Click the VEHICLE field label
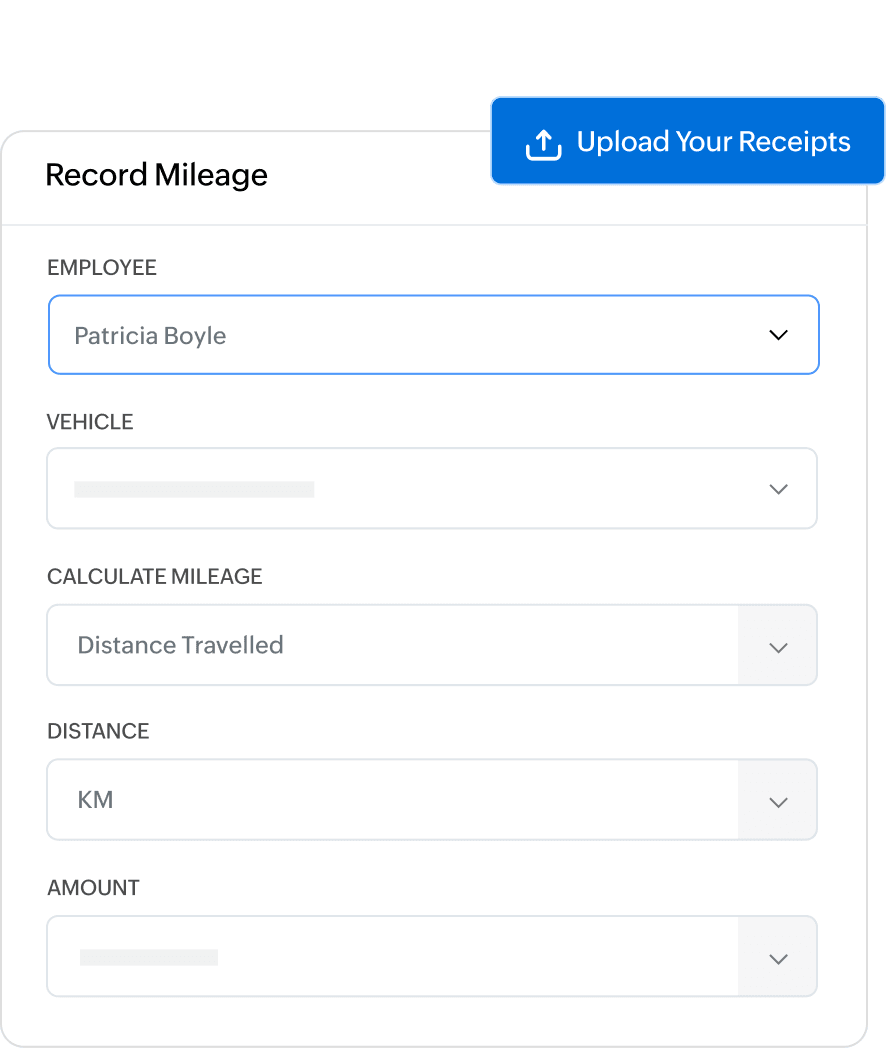 click(90, 422)
